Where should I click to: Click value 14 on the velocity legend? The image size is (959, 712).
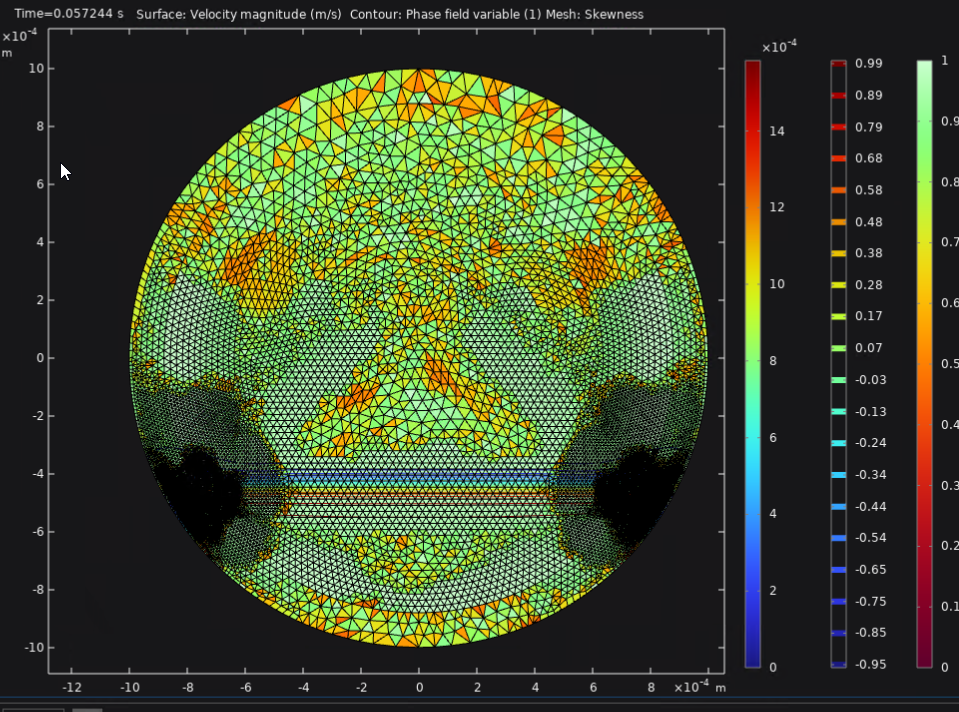pos(775,132)
